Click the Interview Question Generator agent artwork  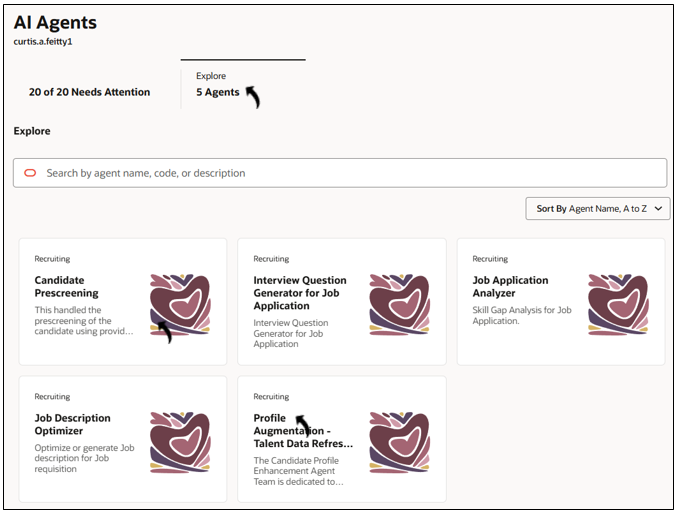point(399,303)
